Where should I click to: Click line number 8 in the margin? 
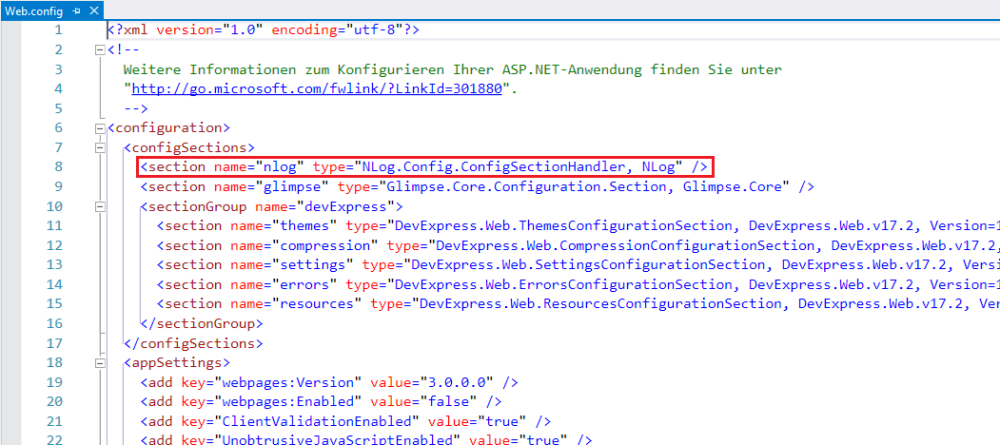(x=59, y=167)
